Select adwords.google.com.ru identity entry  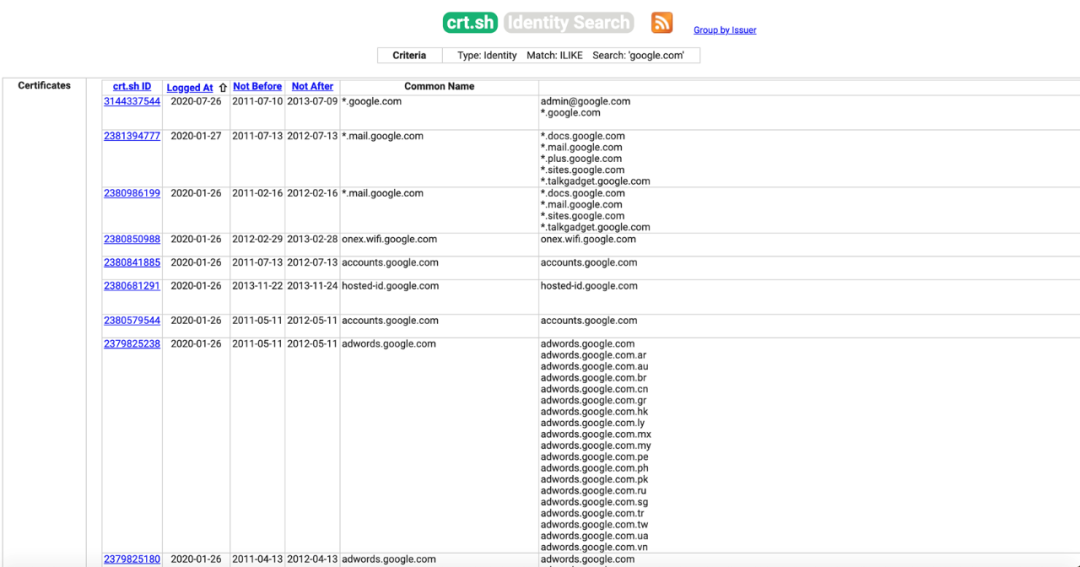pyautogui.click(x=593, y=491)
